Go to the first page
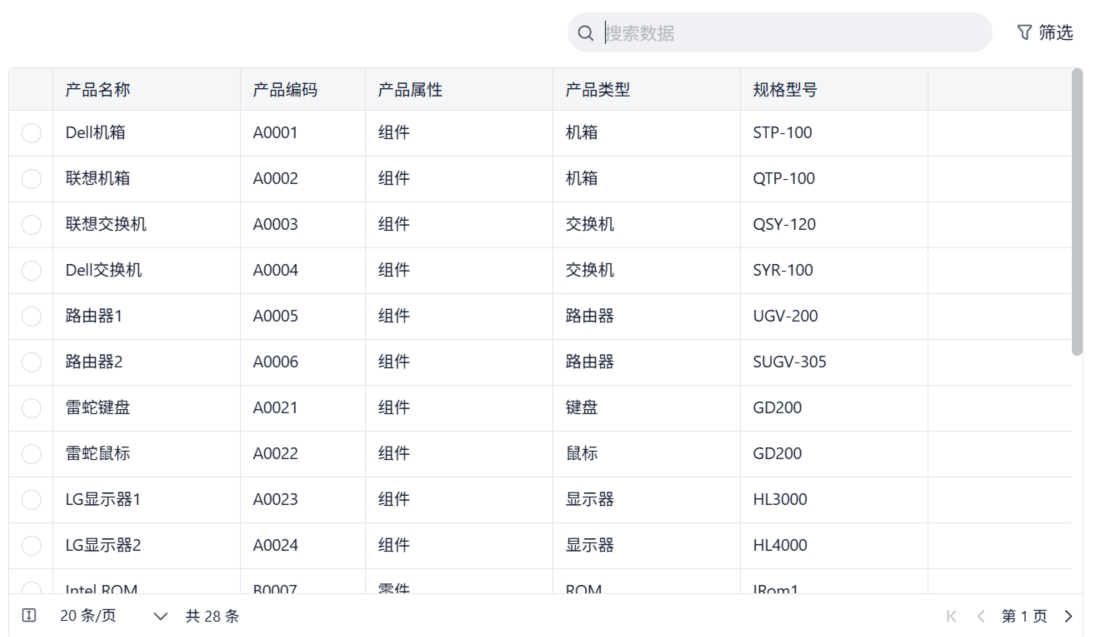 950,616
